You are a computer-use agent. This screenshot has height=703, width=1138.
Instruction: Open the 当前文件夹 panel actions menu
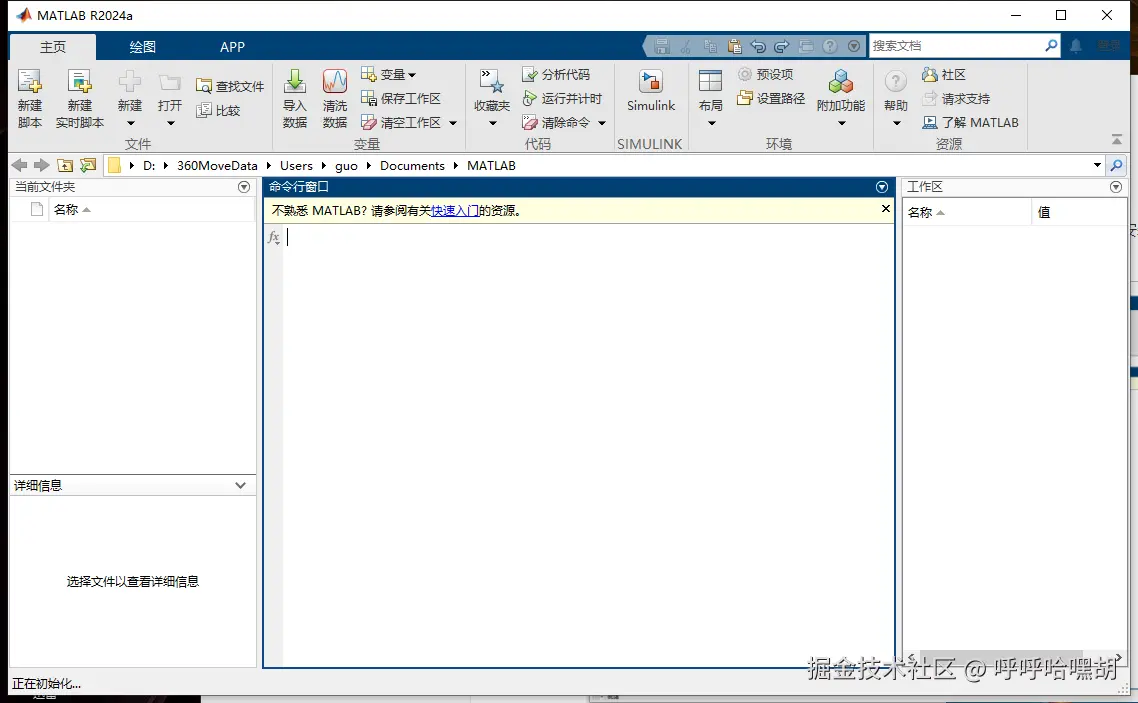[x=244, y=187]
